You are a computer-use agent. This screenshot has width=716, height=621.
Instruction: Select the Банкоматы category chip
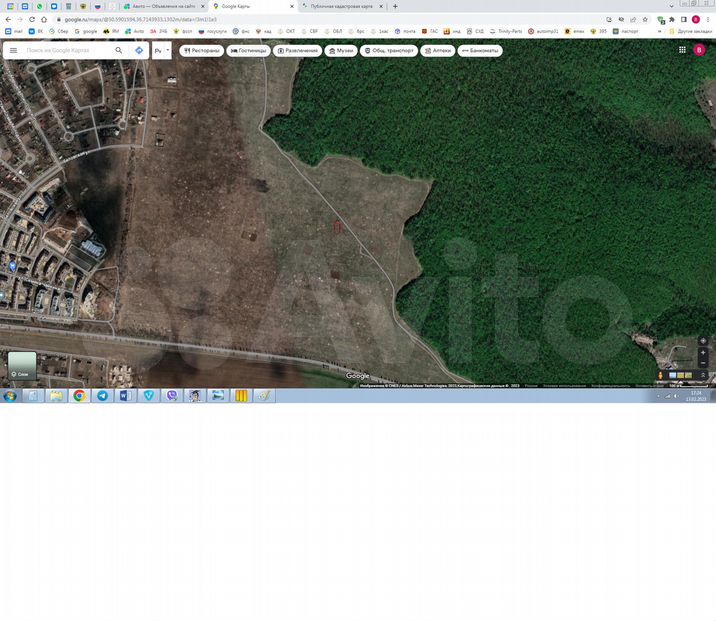tap(480, 50)
